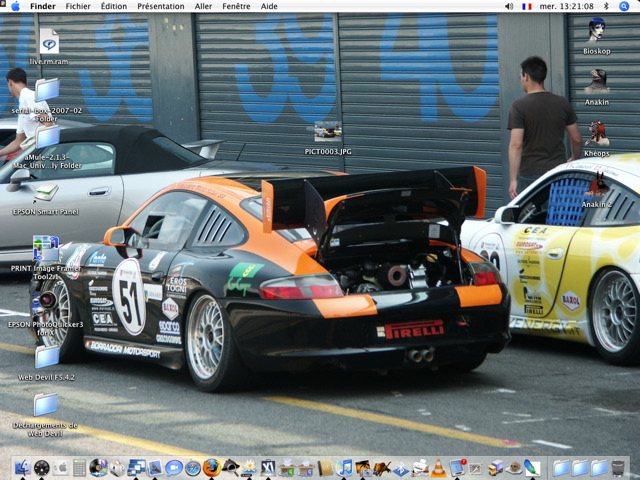The width and height of the screenshot is (640, 480).
Task: Open the Address Book icon in Dock
Action: [x=325, y=468]
